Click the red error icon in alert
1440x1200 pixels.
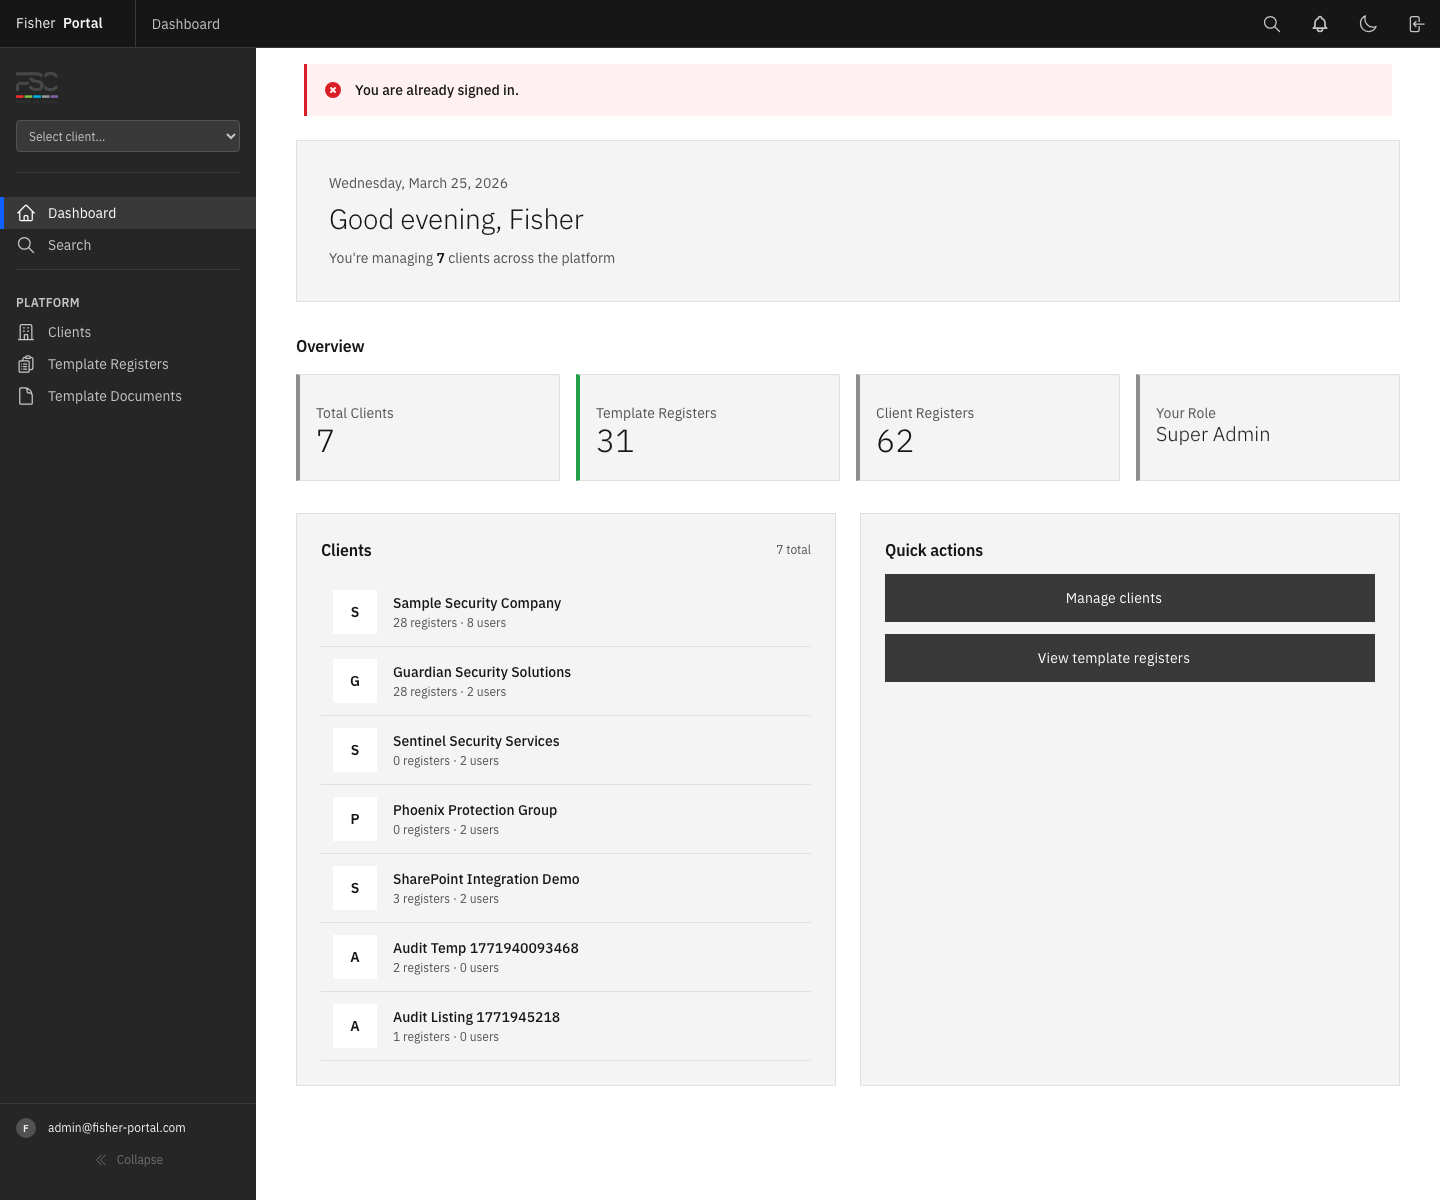click(x=333, y=90)
